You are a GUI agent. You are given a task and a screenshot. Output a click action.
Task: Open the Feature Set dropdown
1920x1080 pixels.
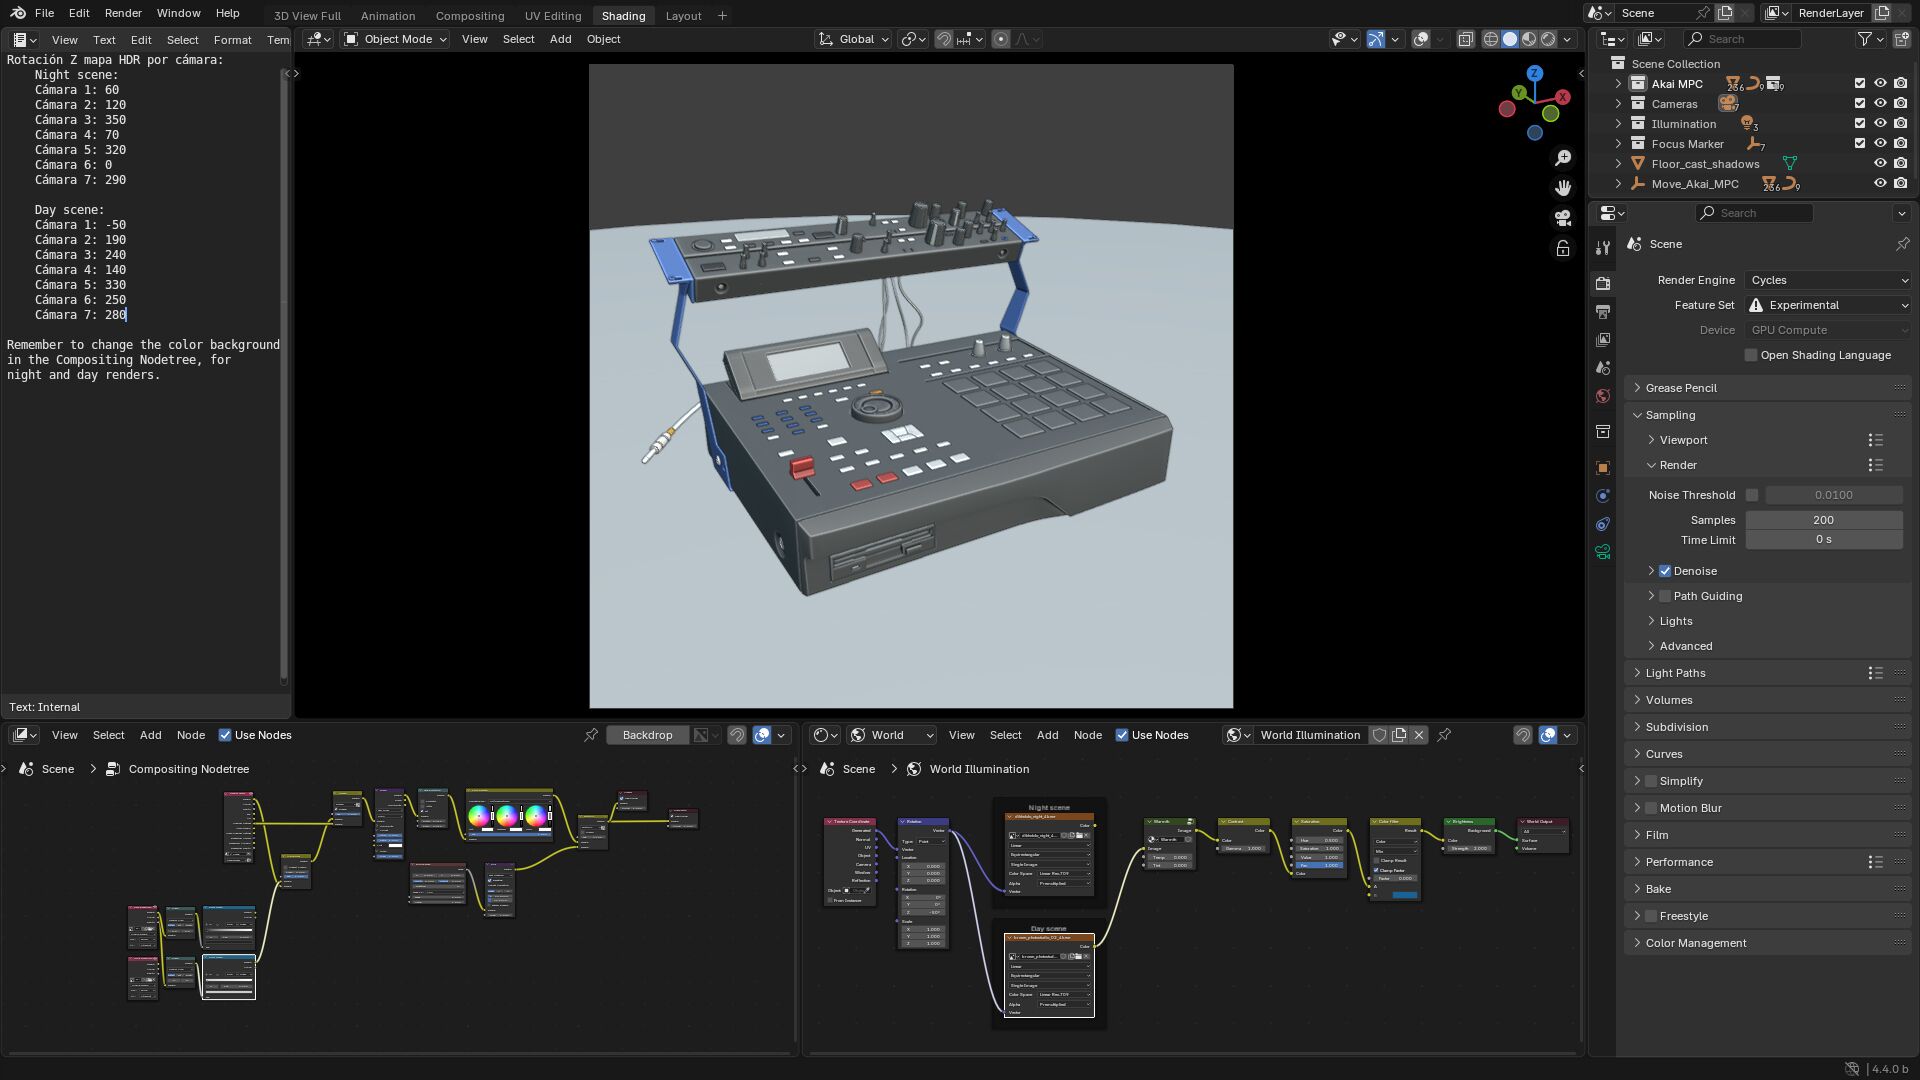(x=1828, y=305)
